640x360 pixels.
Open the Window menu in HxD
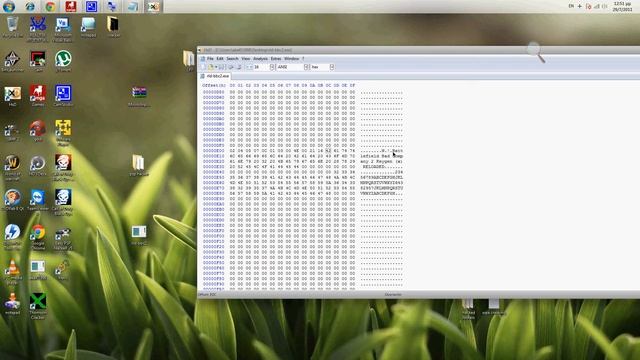291,59
